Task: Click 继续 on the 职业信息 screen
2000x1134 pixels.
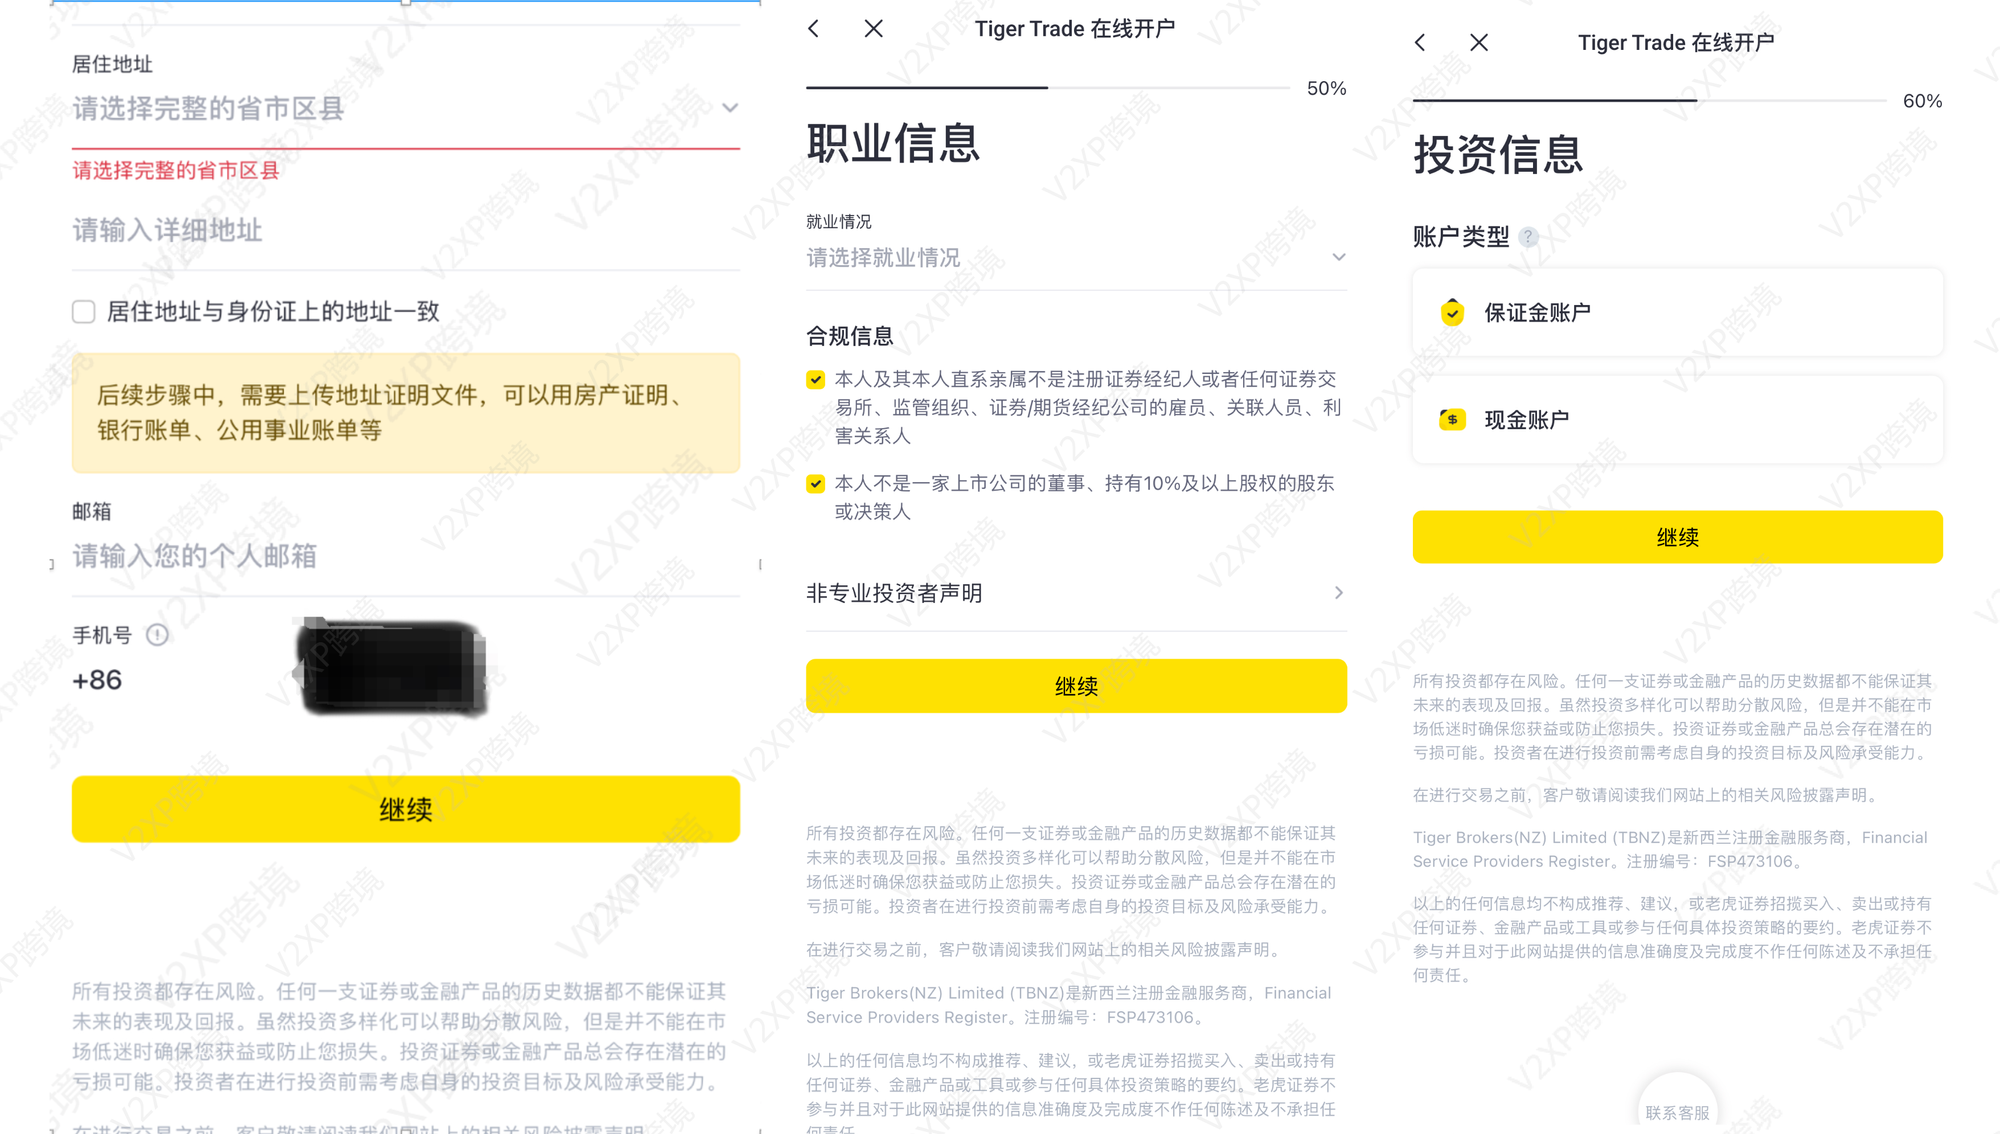Action: click(1076, 686)
